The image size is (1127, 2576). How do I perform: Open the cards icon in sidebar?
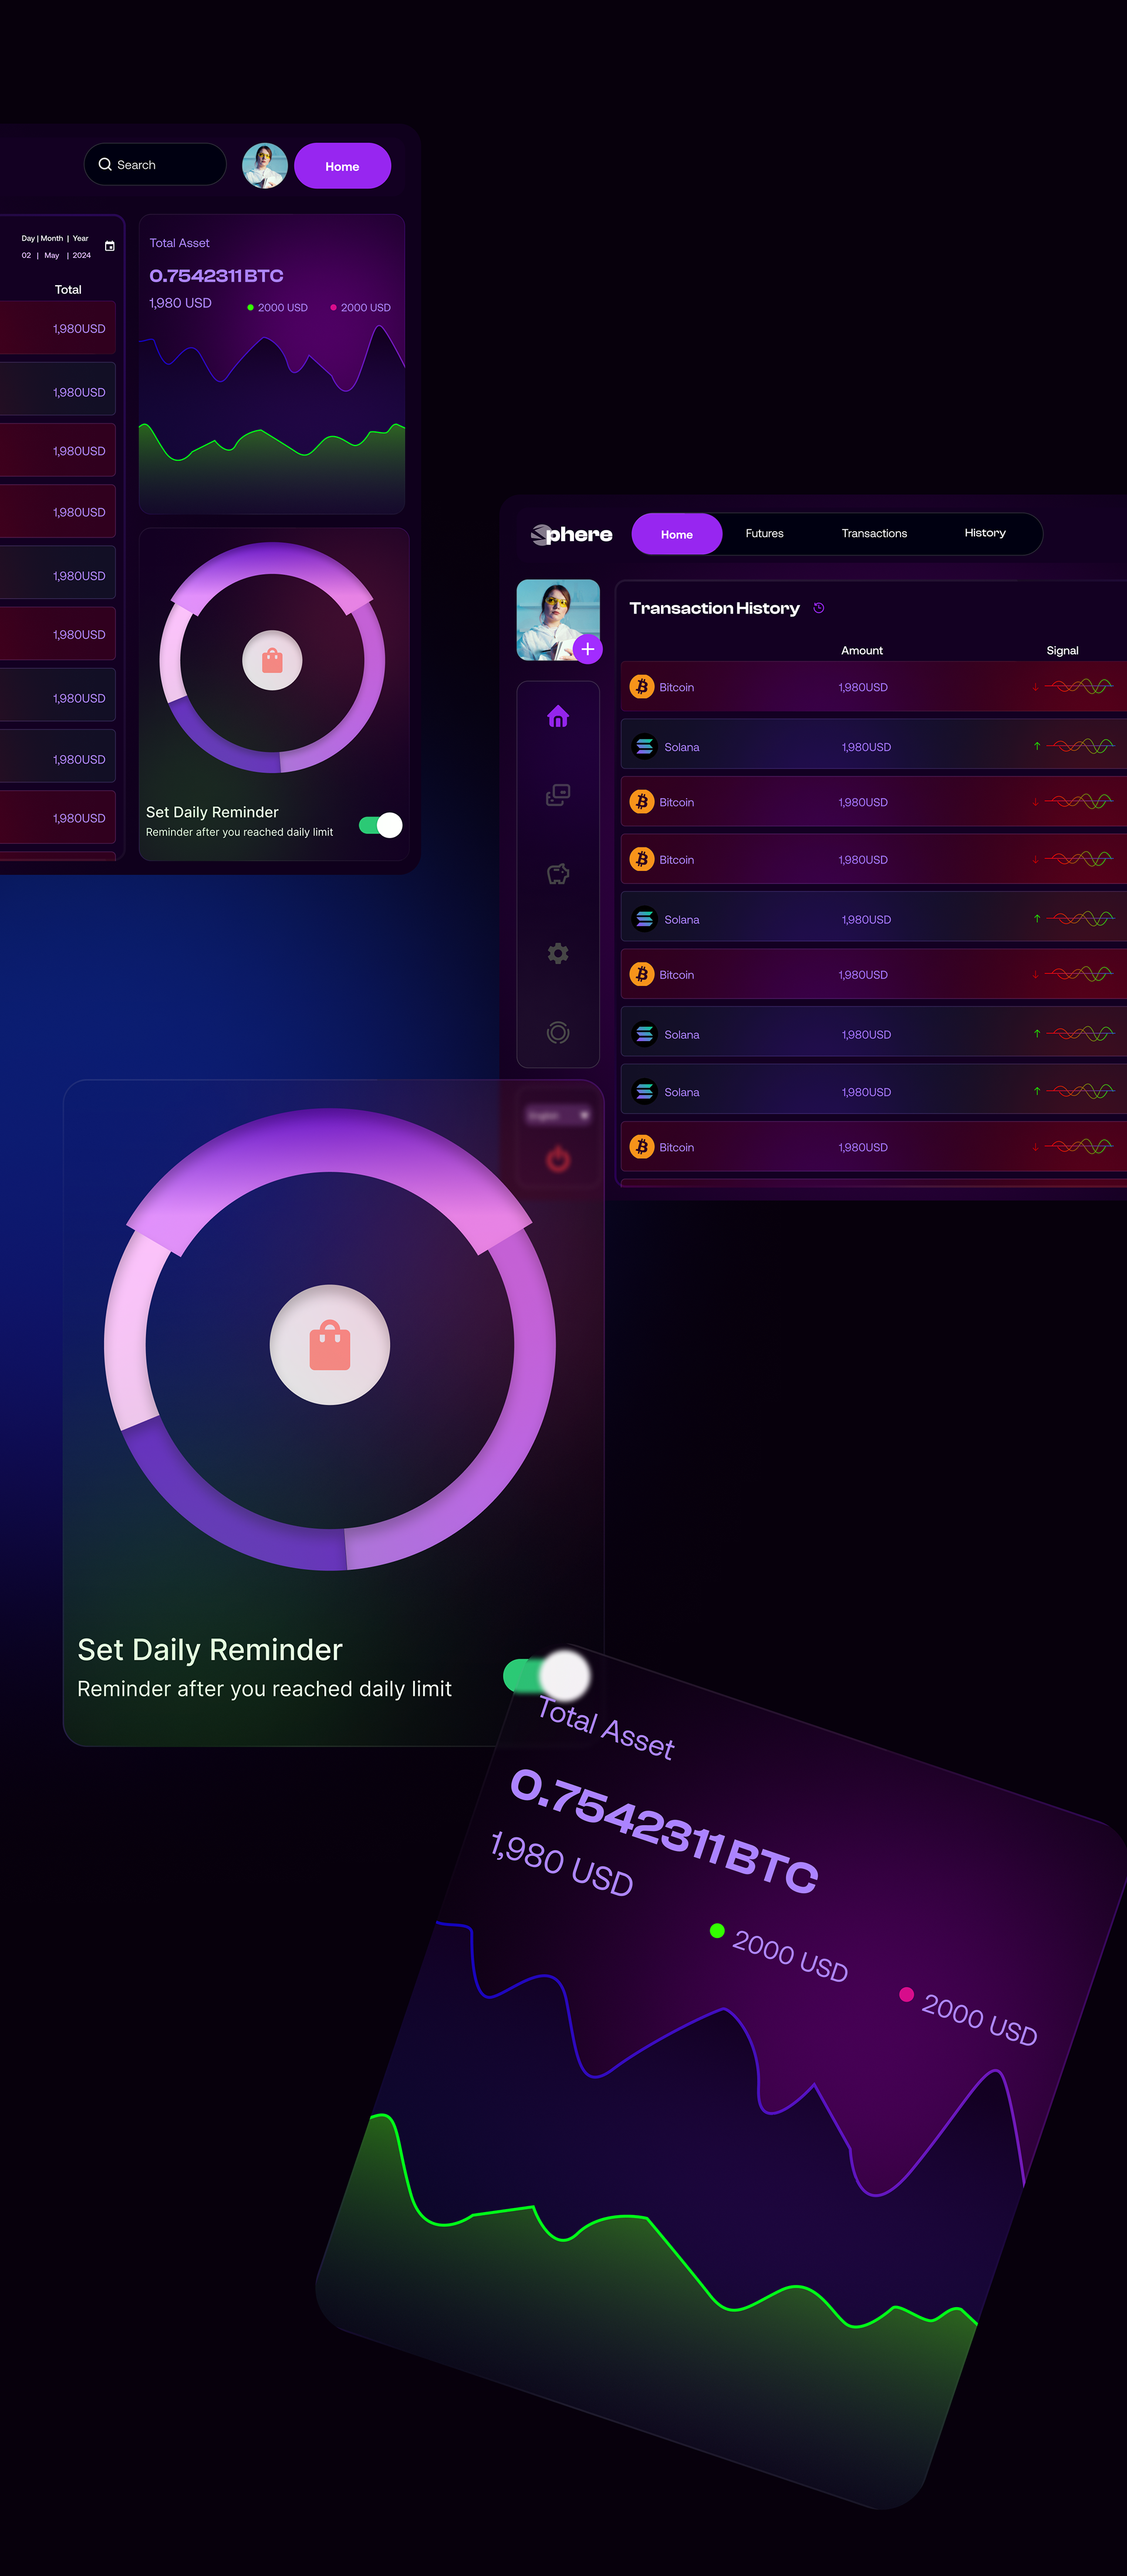click(x=558, y=795)
